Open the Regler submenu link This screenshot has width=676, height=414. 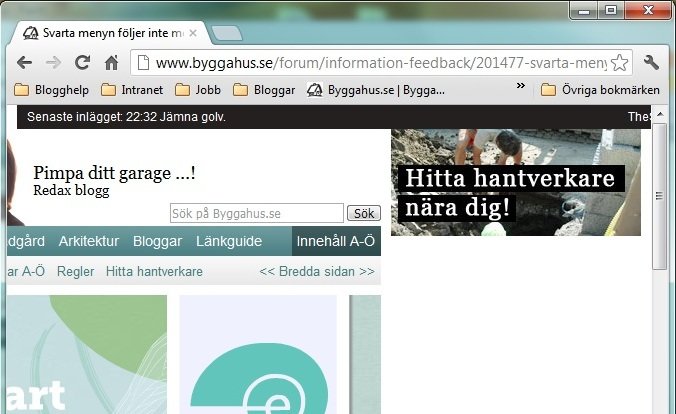coord(75,272)
